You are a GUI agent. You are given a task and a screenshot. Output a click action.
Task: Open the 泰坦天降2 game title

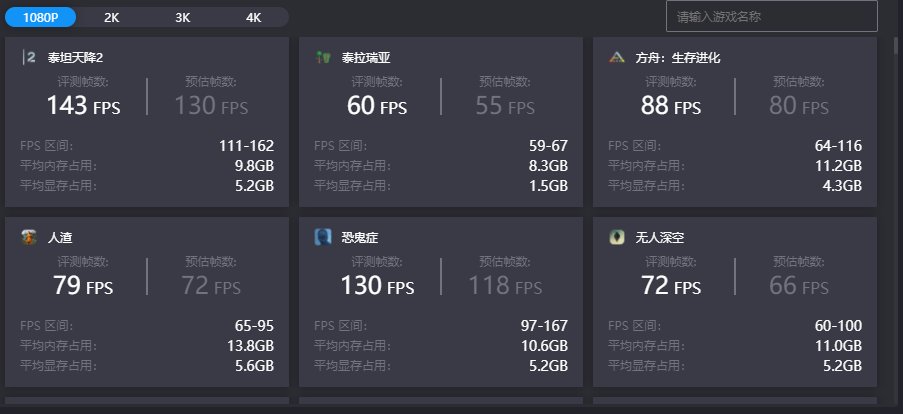[x=75, y=58]
